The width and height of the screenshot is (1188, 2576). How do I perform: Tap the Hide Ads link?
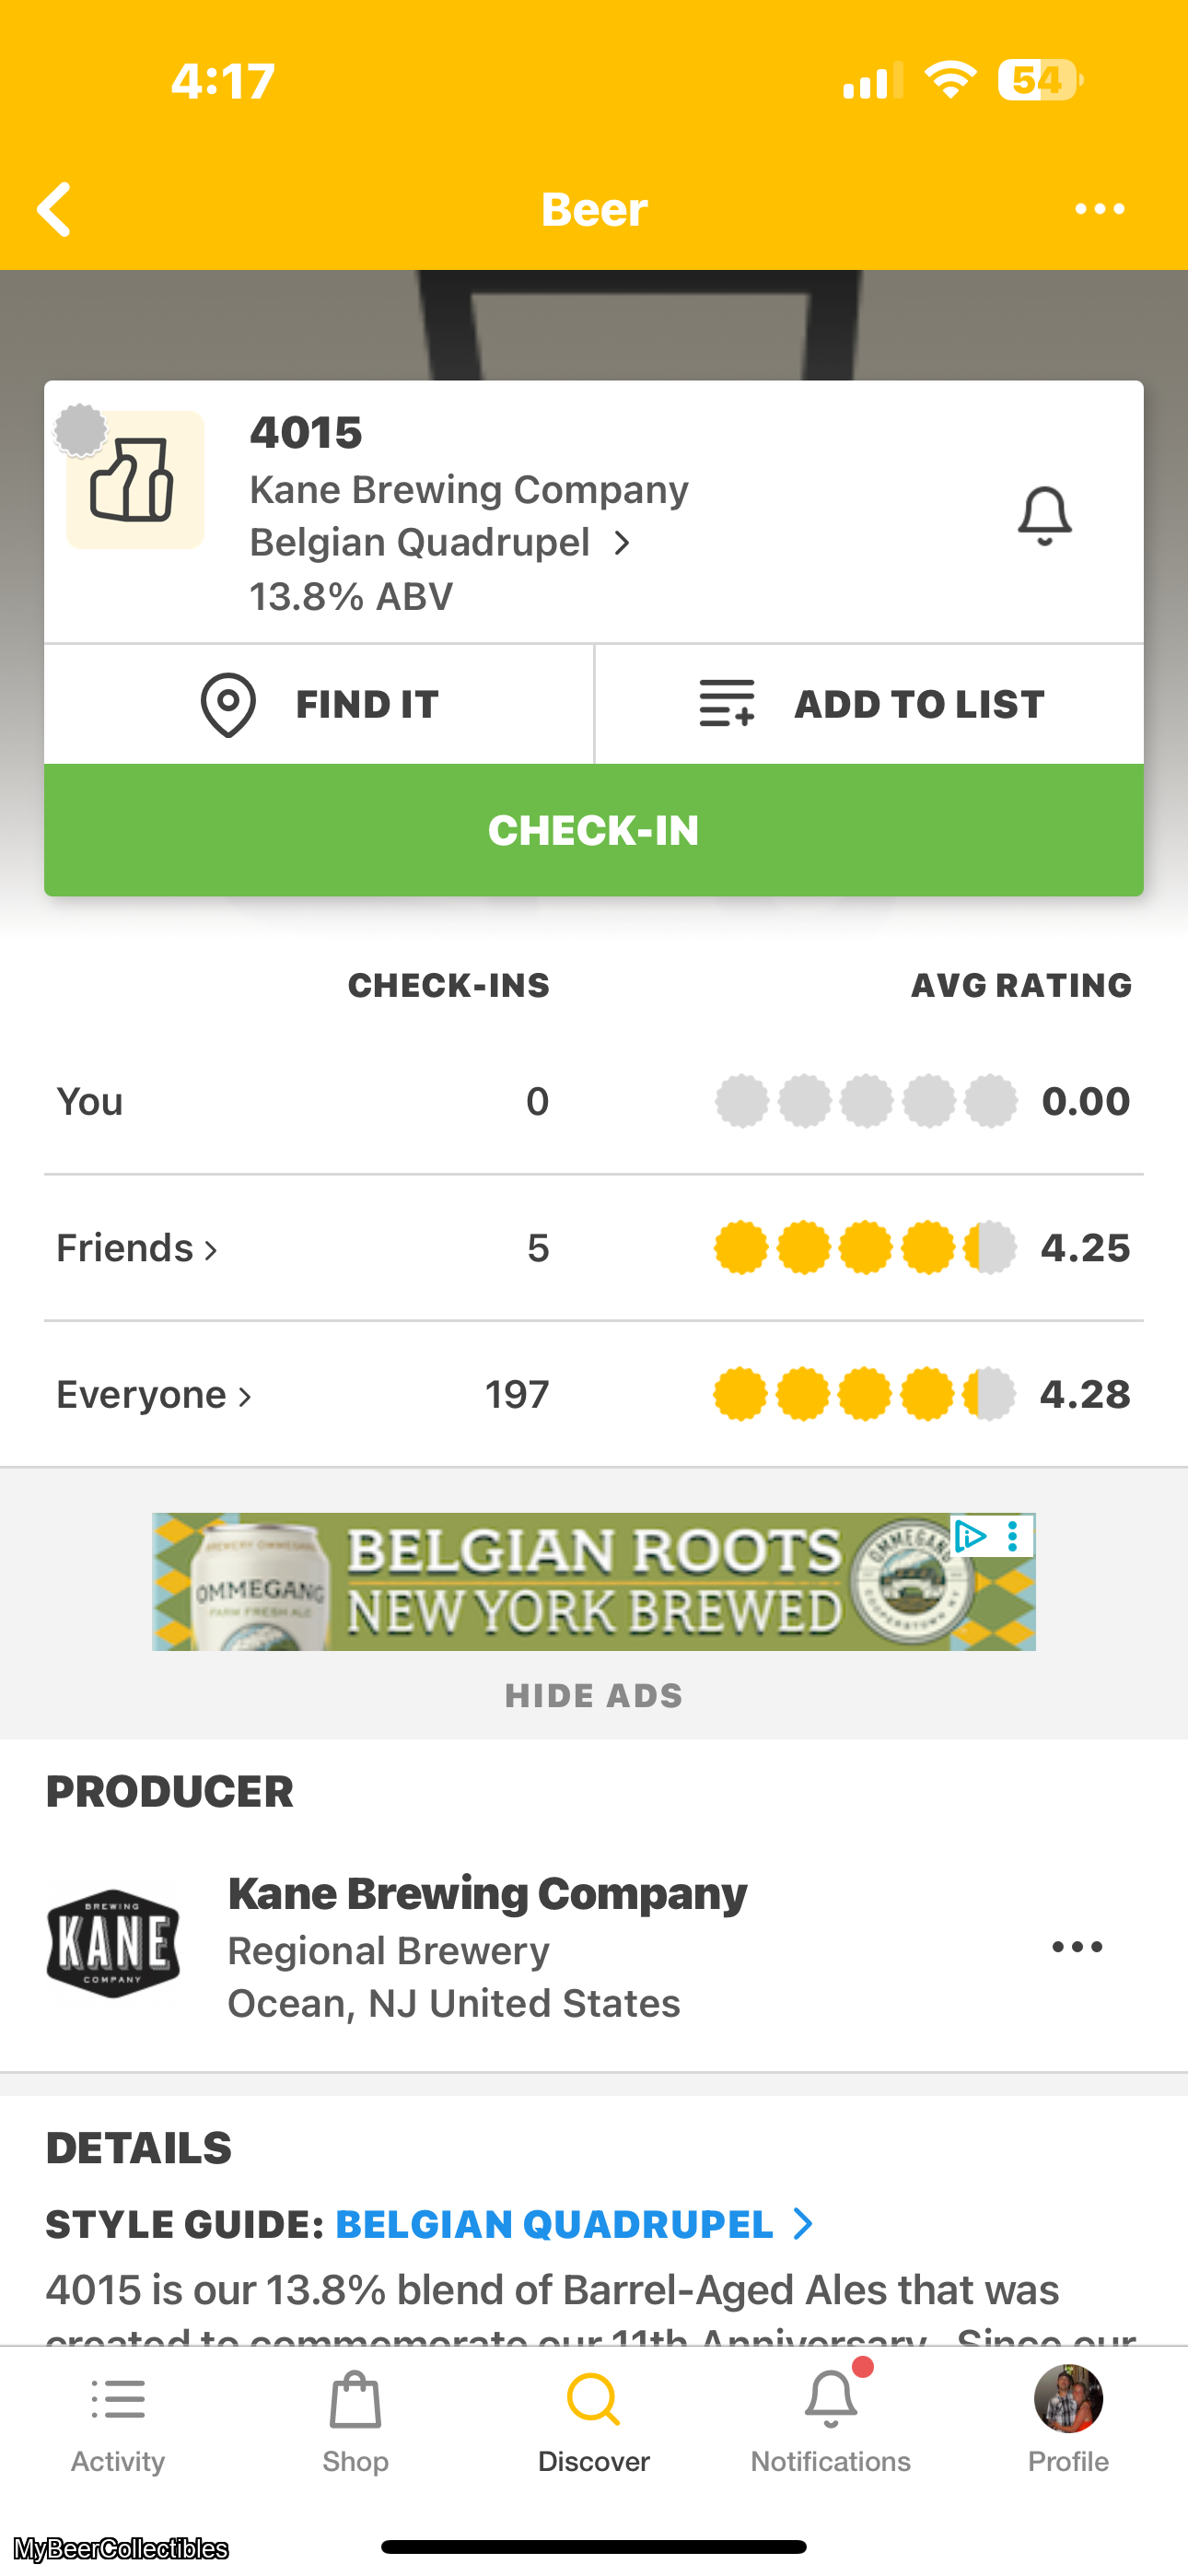click(x=594, y=1696)
